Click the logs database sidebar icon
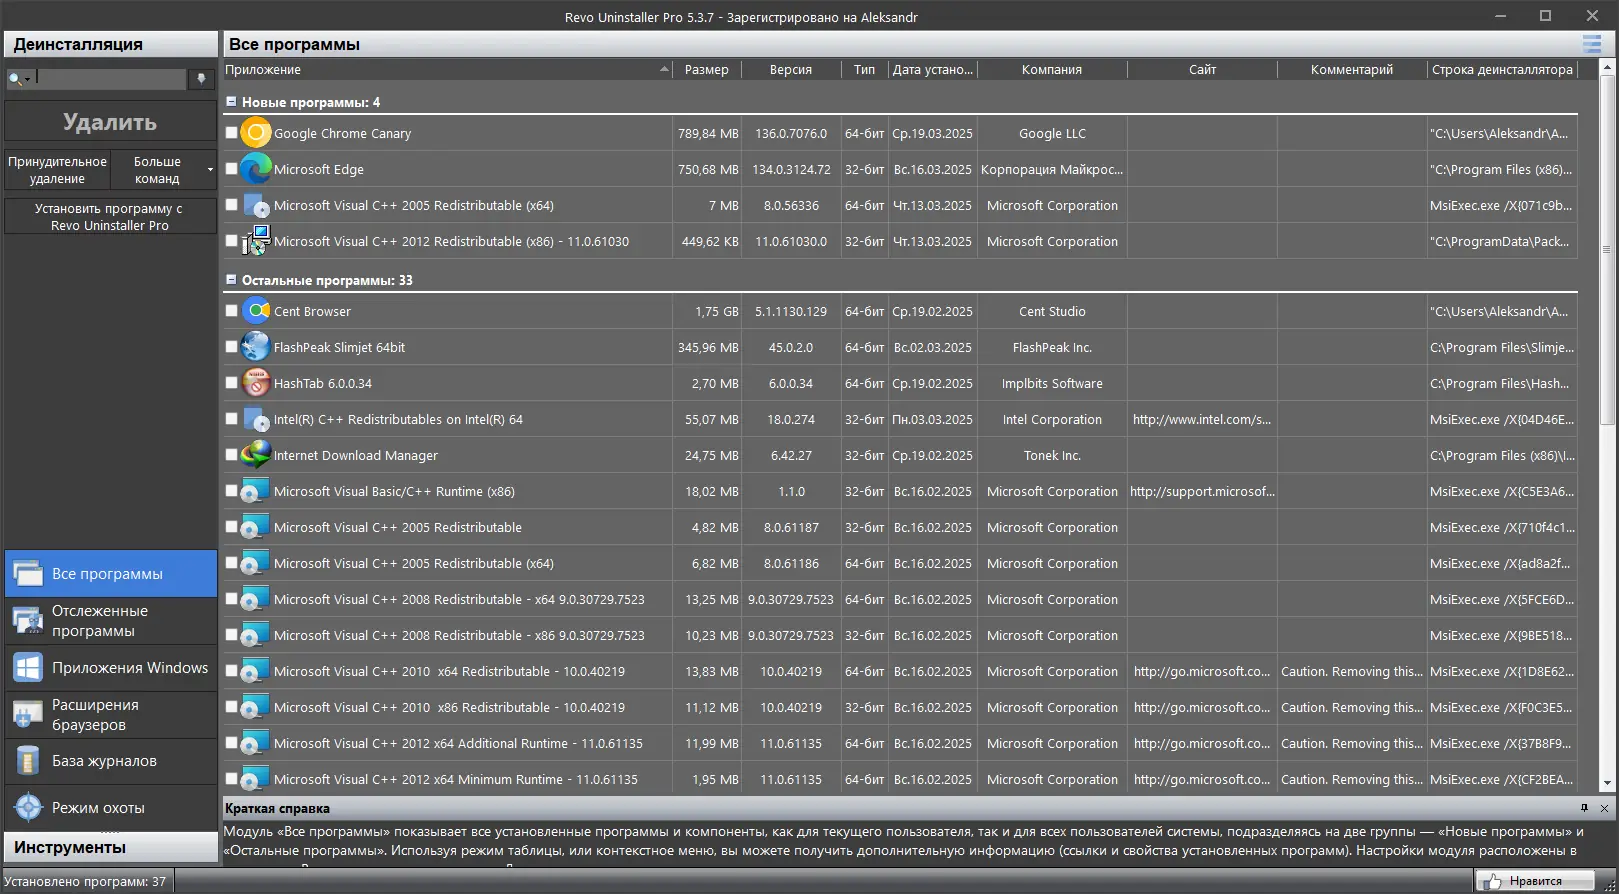1619x894 pixels. click(x=27, y=761)
